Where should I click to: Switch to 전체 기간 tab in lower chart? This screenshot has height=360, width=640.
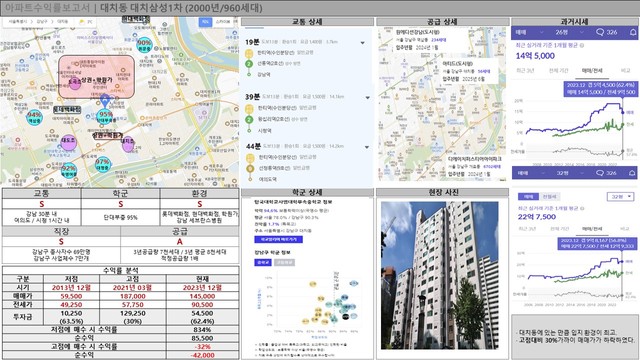(x=560, y=229)
